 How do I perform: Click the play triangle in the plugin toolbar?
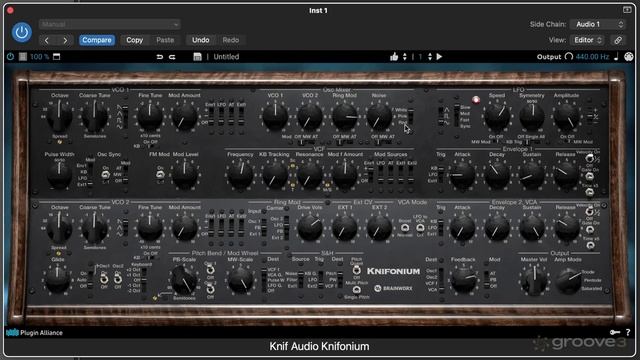pyautogui.click(x=439, y=57)
